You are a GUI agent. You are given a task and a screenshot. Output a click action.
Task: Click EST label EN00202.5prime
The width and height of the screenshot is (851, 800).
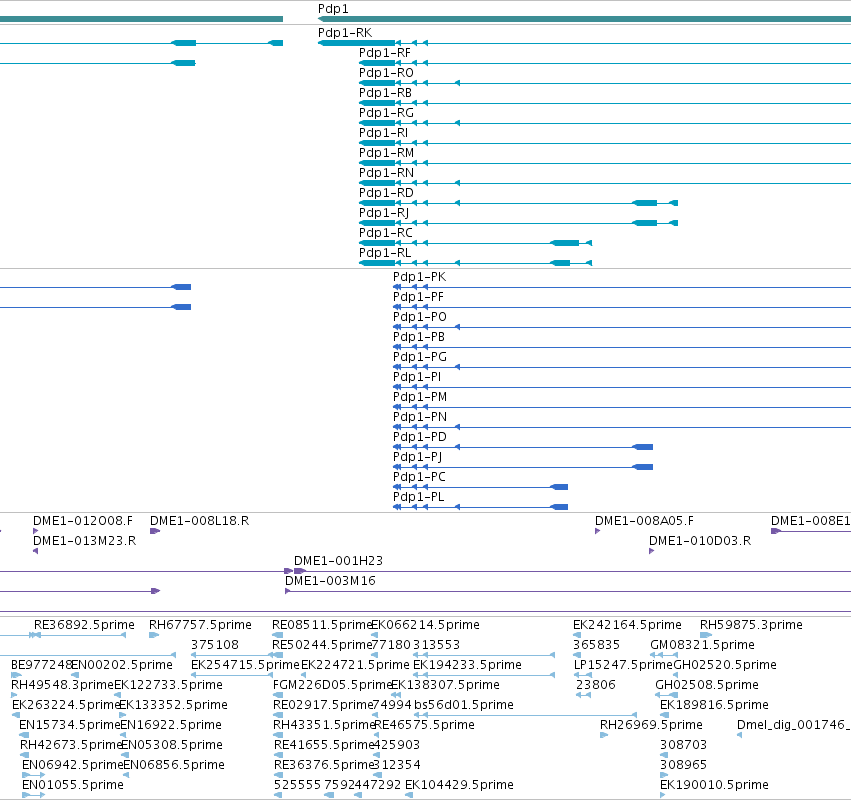(122, 665)
